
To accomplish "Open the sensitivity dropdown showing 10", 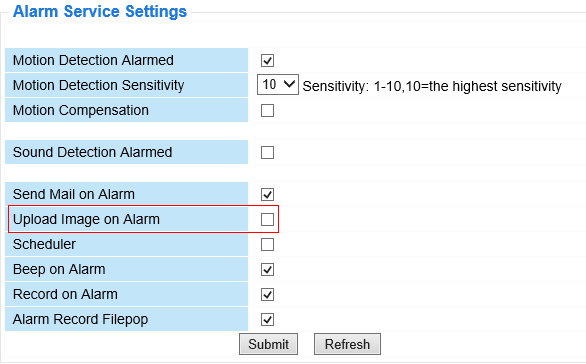I will click(x=278, y=84).
